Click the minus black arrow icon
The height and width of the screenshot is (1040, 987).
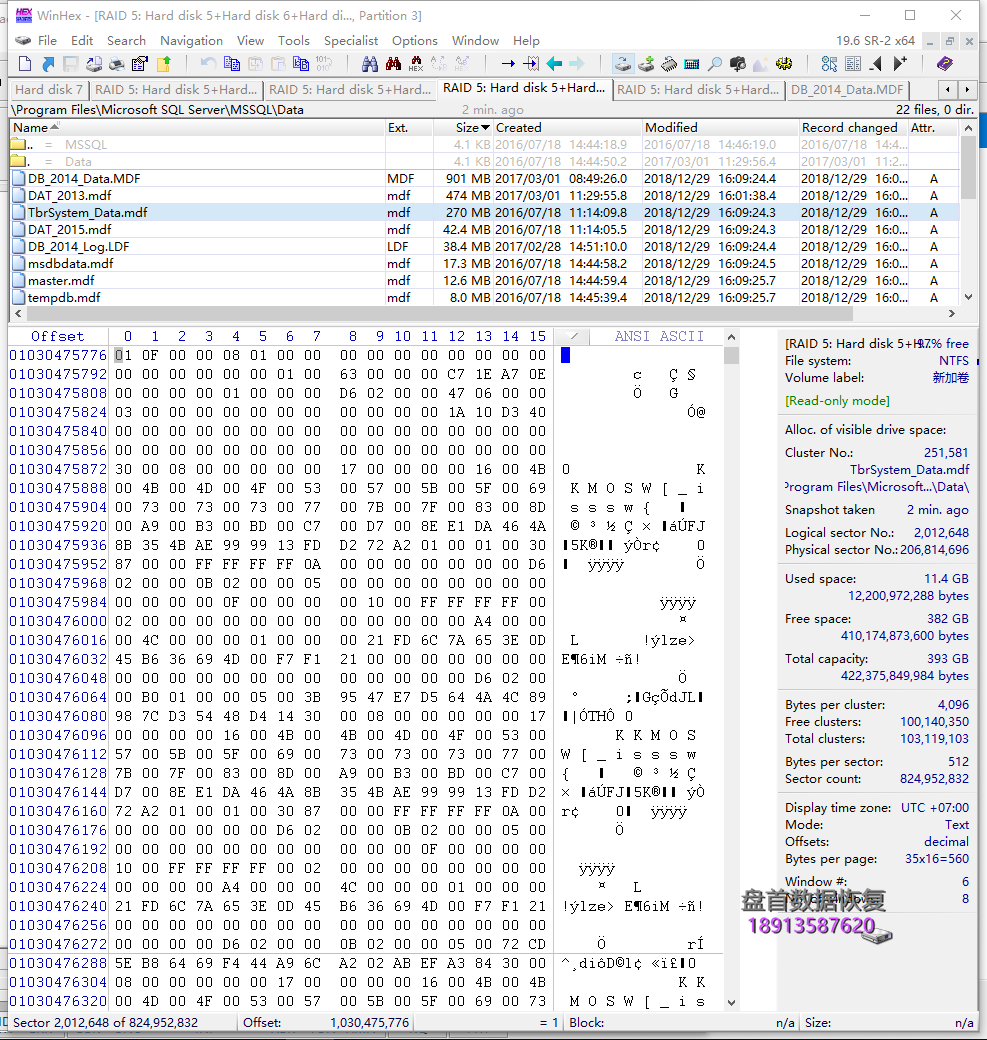876,64
